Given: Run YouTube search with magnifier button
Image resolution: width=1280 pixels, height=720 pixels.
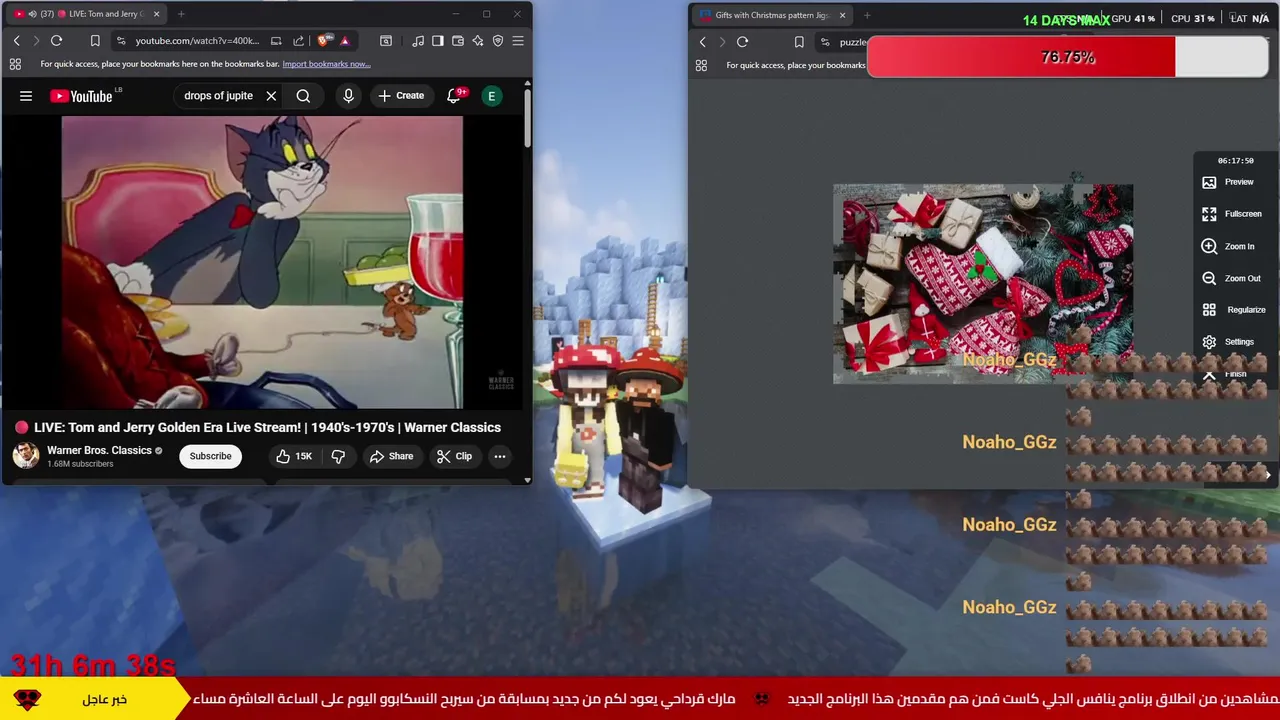Looking at the screenshot, I should [303, 96].
